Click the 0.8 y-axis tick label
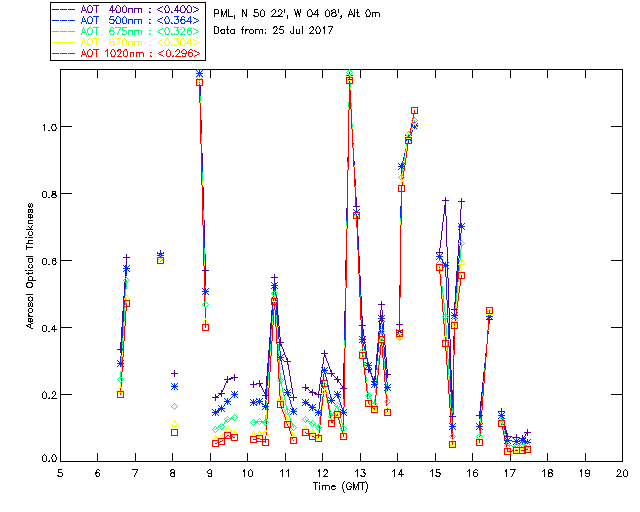 point(49,194)
